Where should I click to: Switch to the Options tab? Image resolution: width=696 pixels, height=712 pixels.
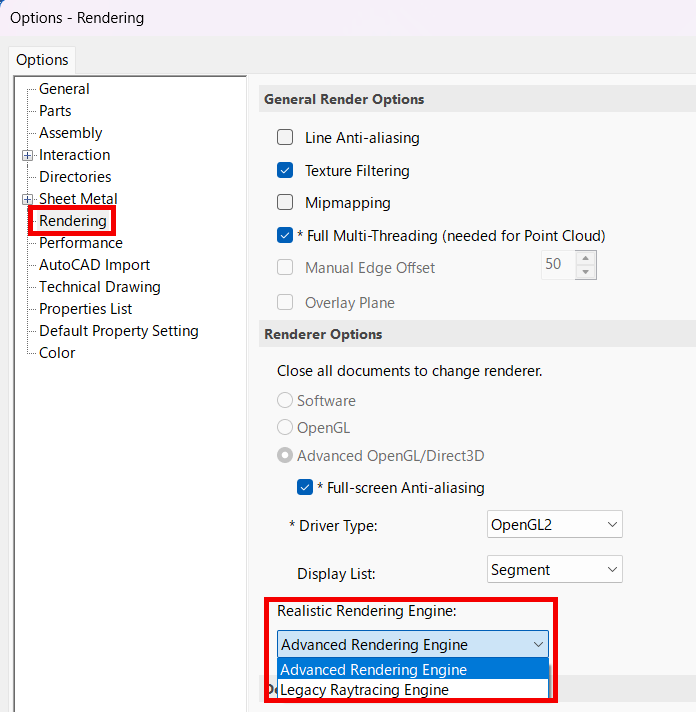click(42, 60)
